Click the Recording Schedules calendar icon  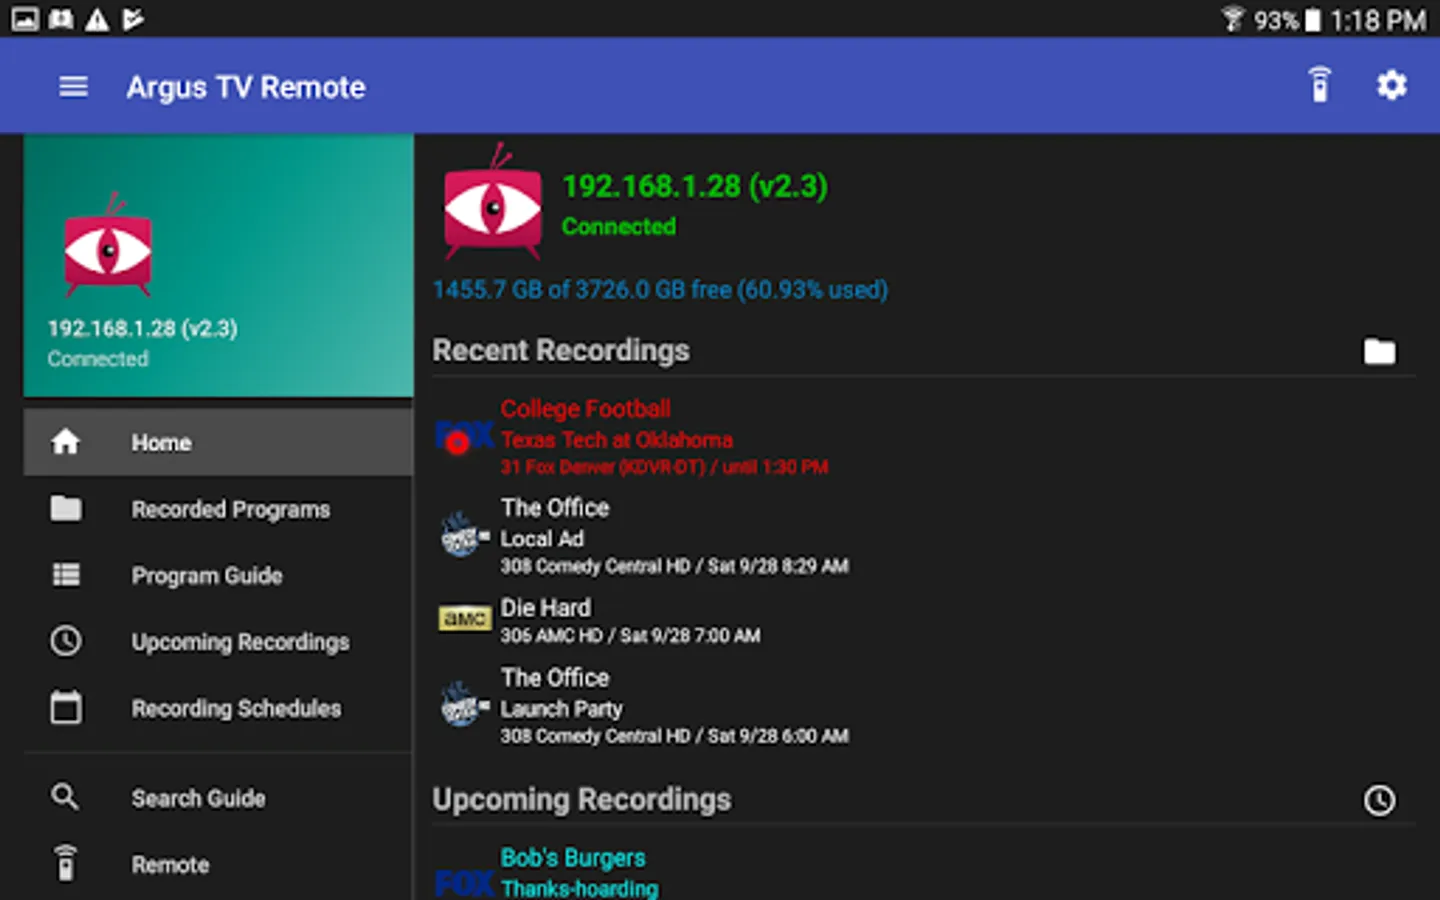click(66, 707)
